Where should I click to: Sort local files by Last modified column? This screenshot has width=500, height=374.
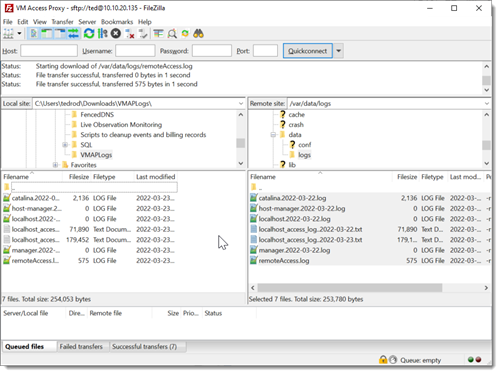(x=155, y=177)
